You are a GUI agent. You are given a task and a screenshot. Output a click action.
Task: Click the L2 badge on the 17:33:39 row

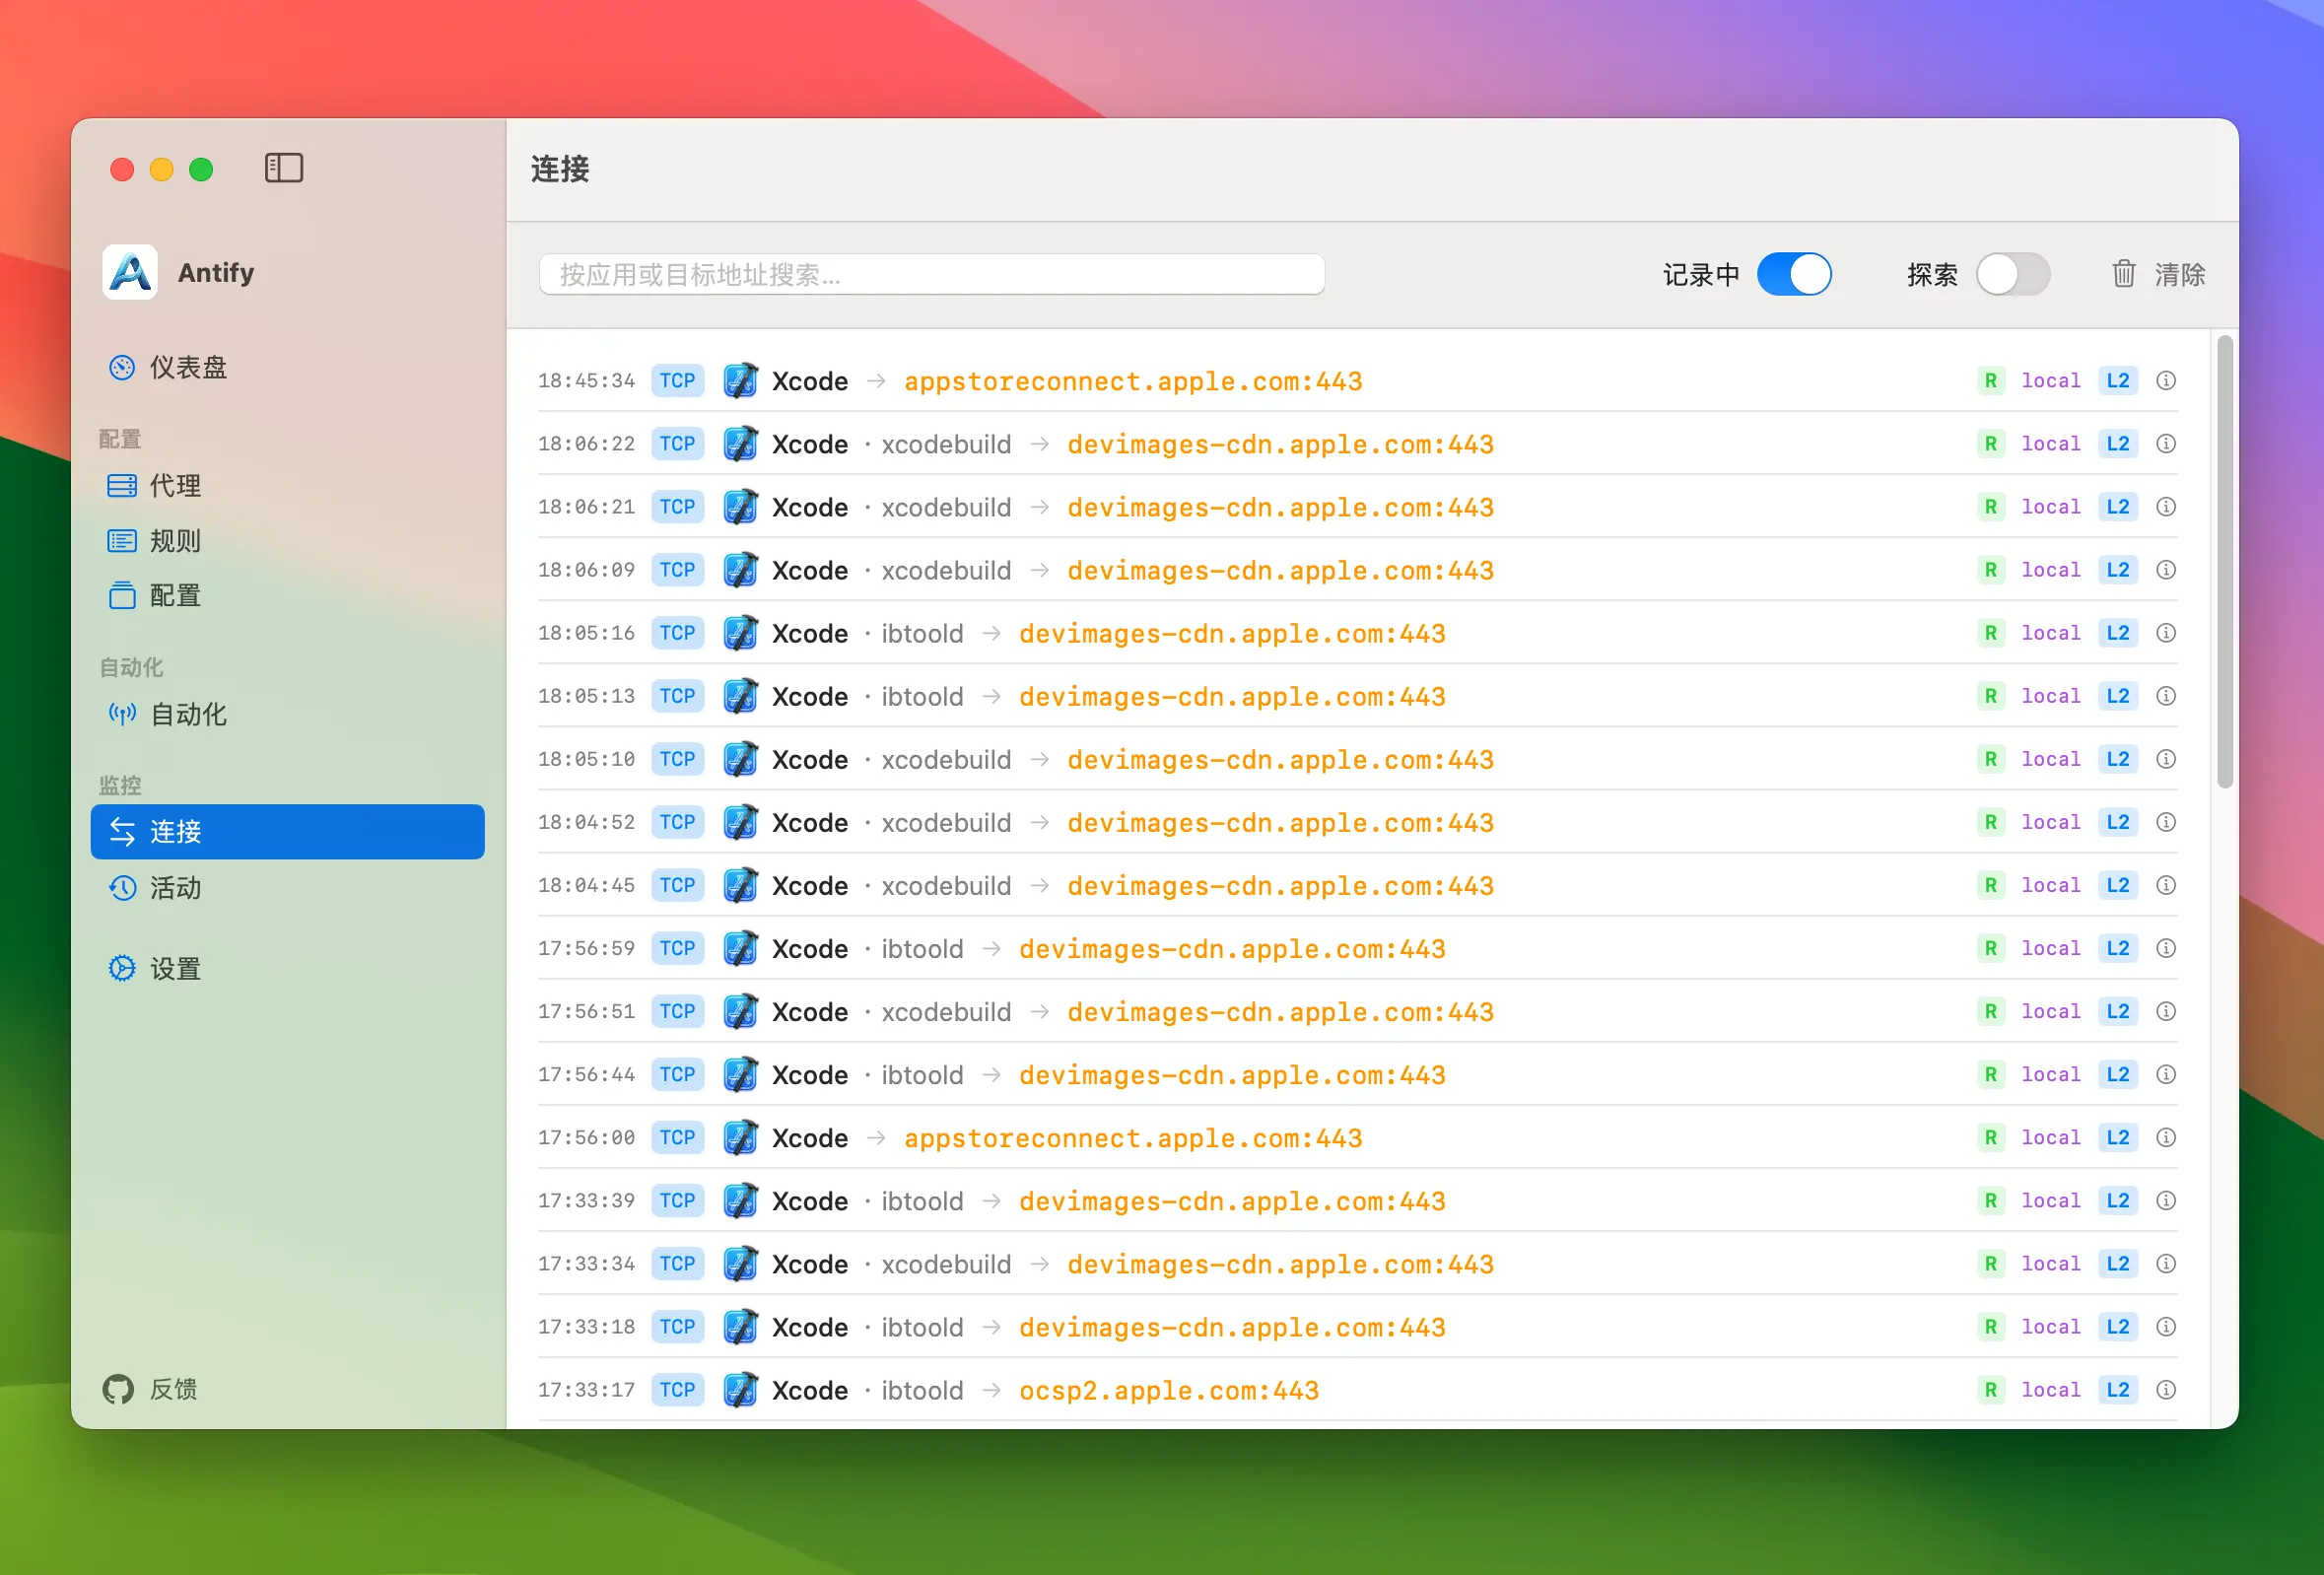pos(2117,1200)
